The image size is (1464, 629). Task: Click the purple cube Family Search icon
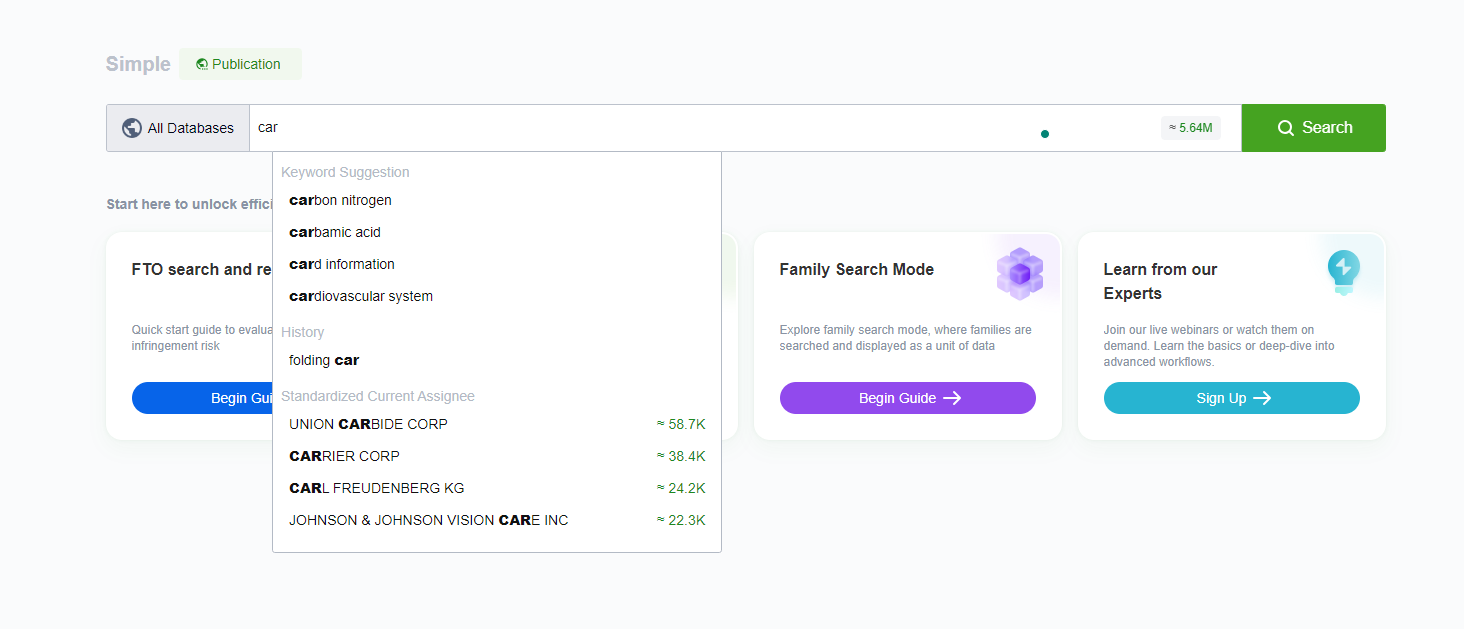coord(1019,273)
